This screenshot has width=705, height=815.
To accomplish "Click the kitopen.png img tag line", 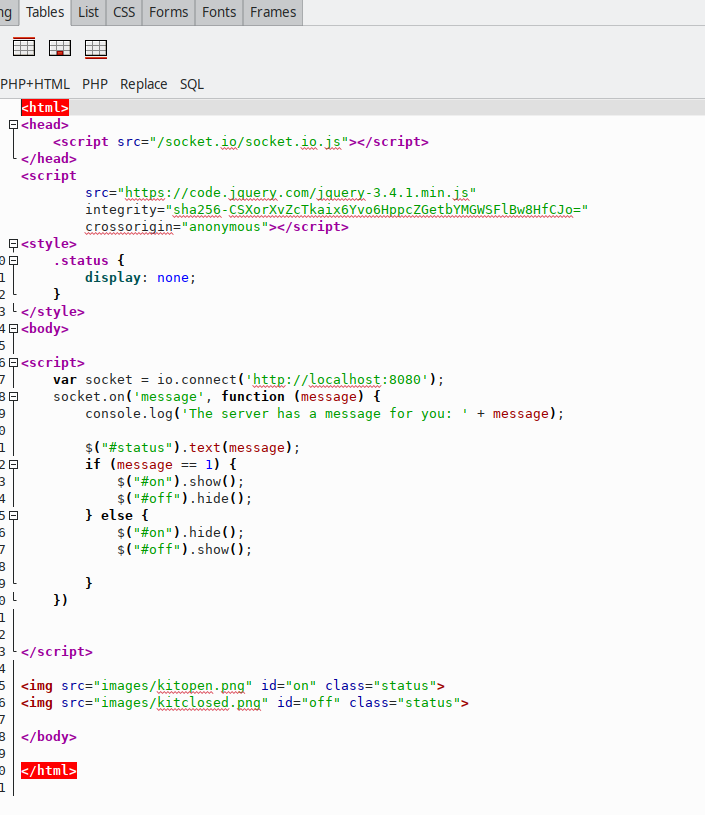I will tap(233, 686).
